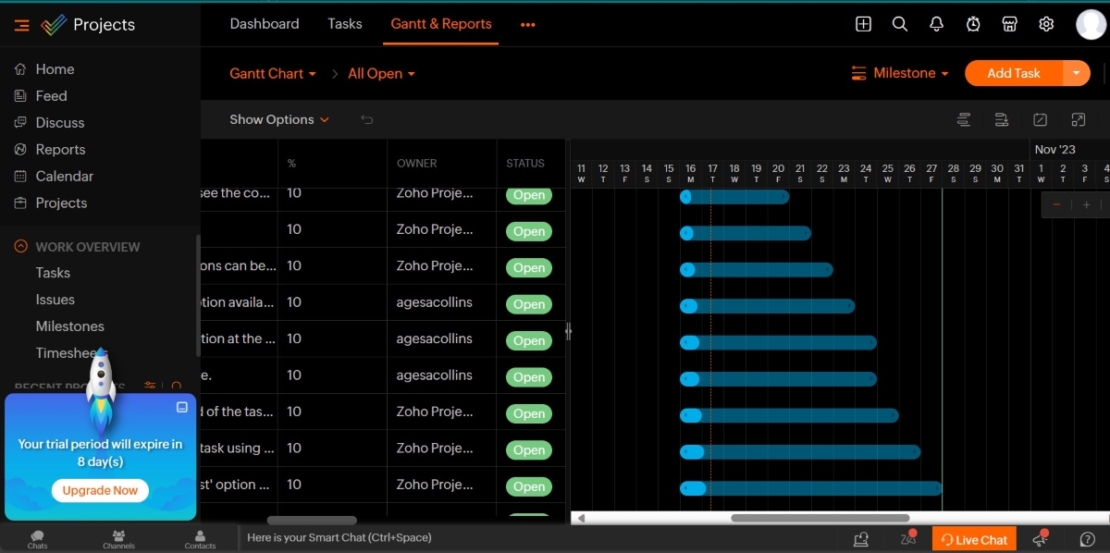Open the All Open filter dropdown
The height and width of the screenshot is (553, 1110).
(381, 74)
